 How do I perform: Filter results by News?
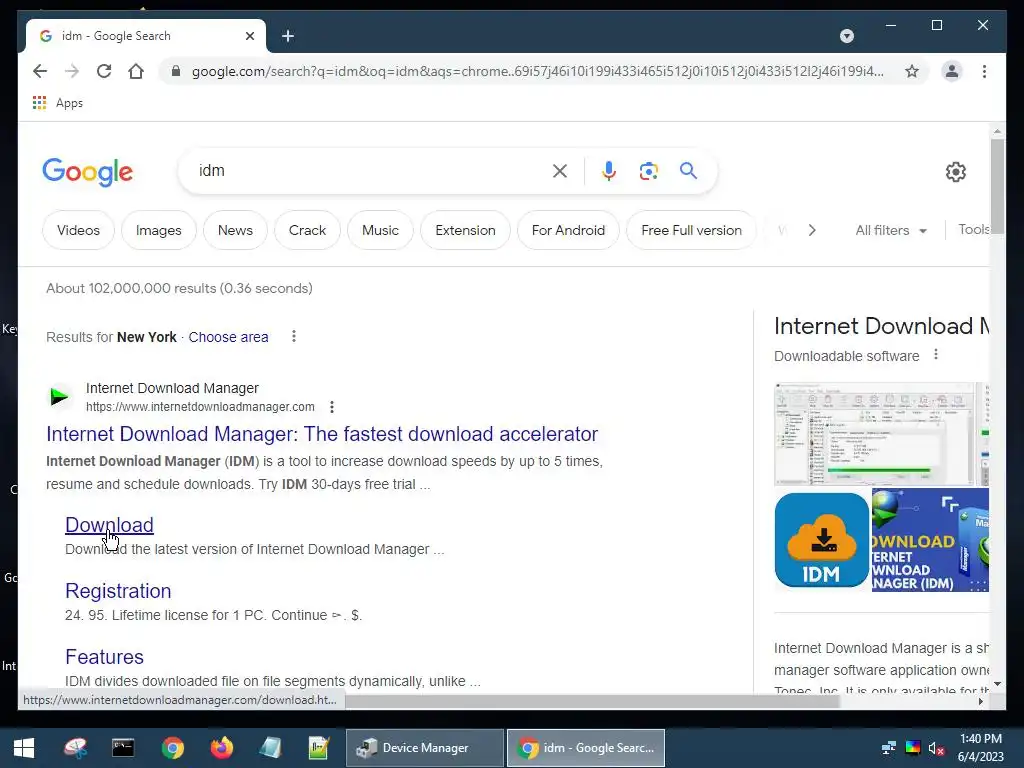[235, 230]
